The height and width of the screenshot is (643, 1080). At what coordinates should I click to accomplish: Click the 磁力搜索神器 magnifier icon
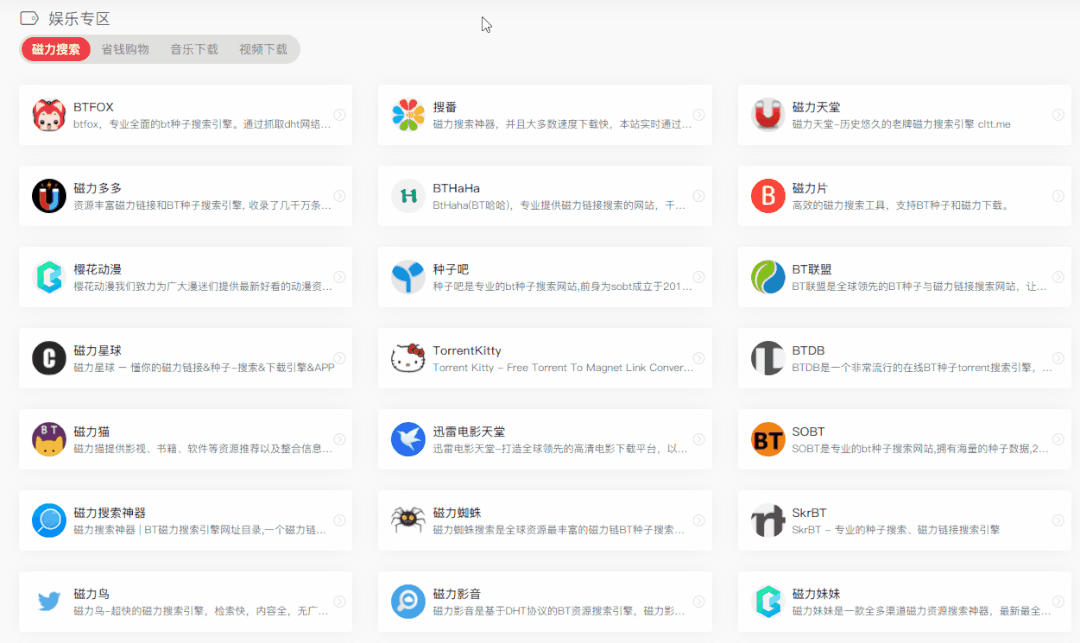coord(49,521)
